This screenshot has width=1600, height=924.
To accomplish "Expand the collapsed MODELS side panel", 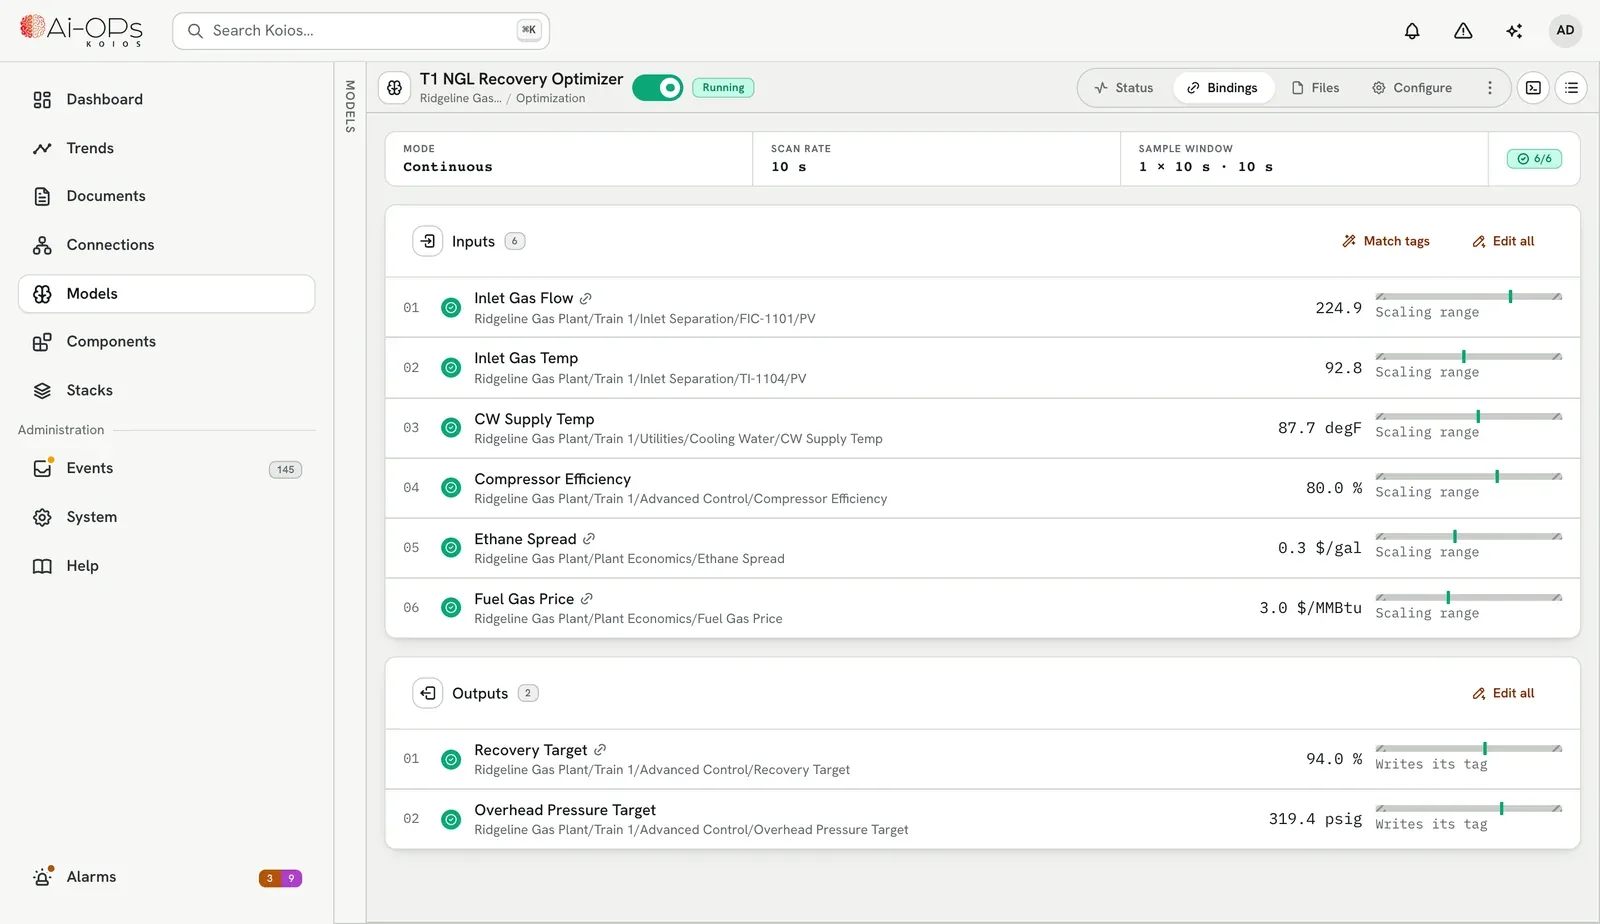I will 350,106.
